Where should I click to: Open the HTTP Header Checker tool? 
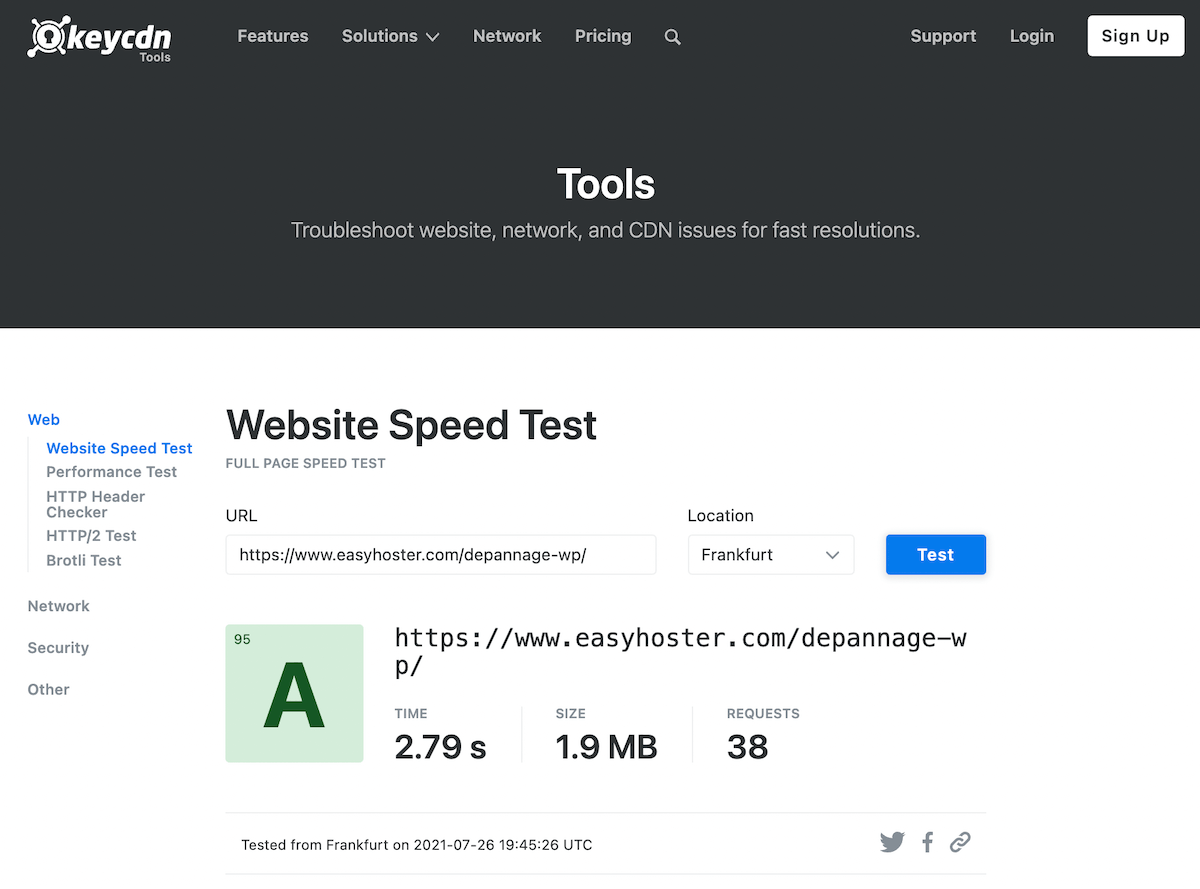(x=95, y=504)
